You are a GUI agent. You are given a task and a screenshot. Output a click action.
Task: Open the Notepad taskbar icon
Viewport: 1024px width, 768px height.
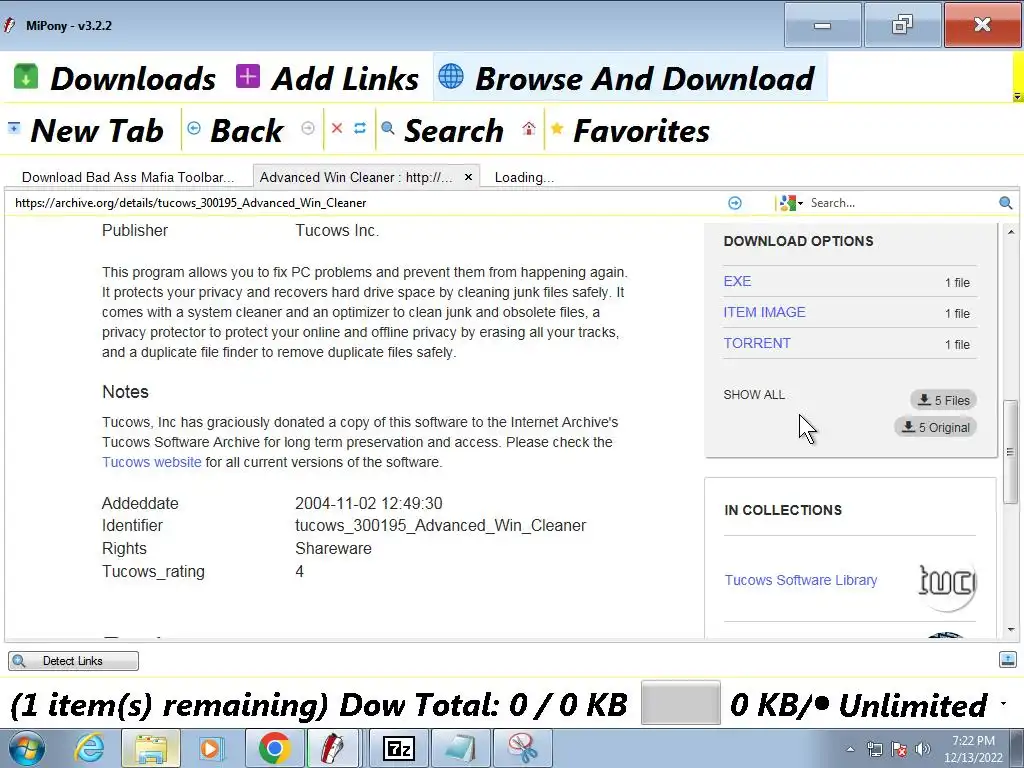coord(460,749)
